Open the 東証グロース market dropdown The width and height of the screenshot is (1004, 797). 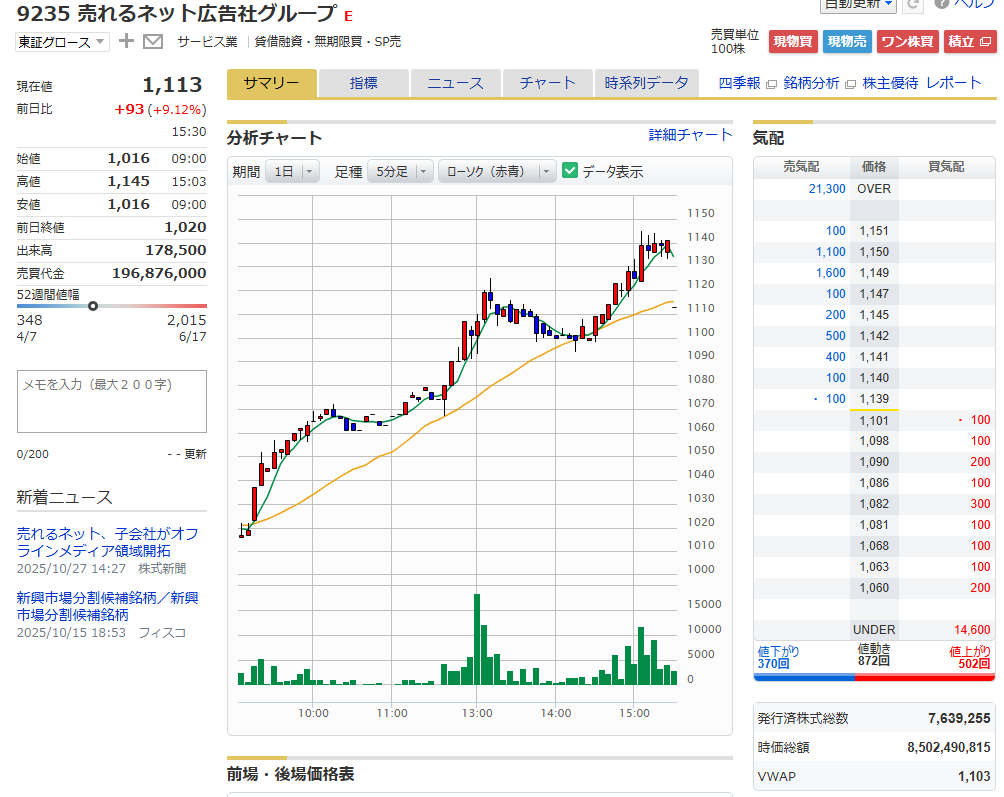point(62,42)
